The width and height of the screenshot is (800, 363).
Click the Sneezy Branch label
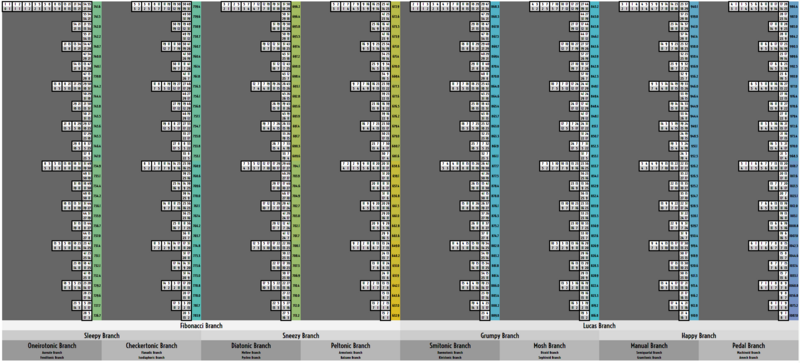click(301, 335)
